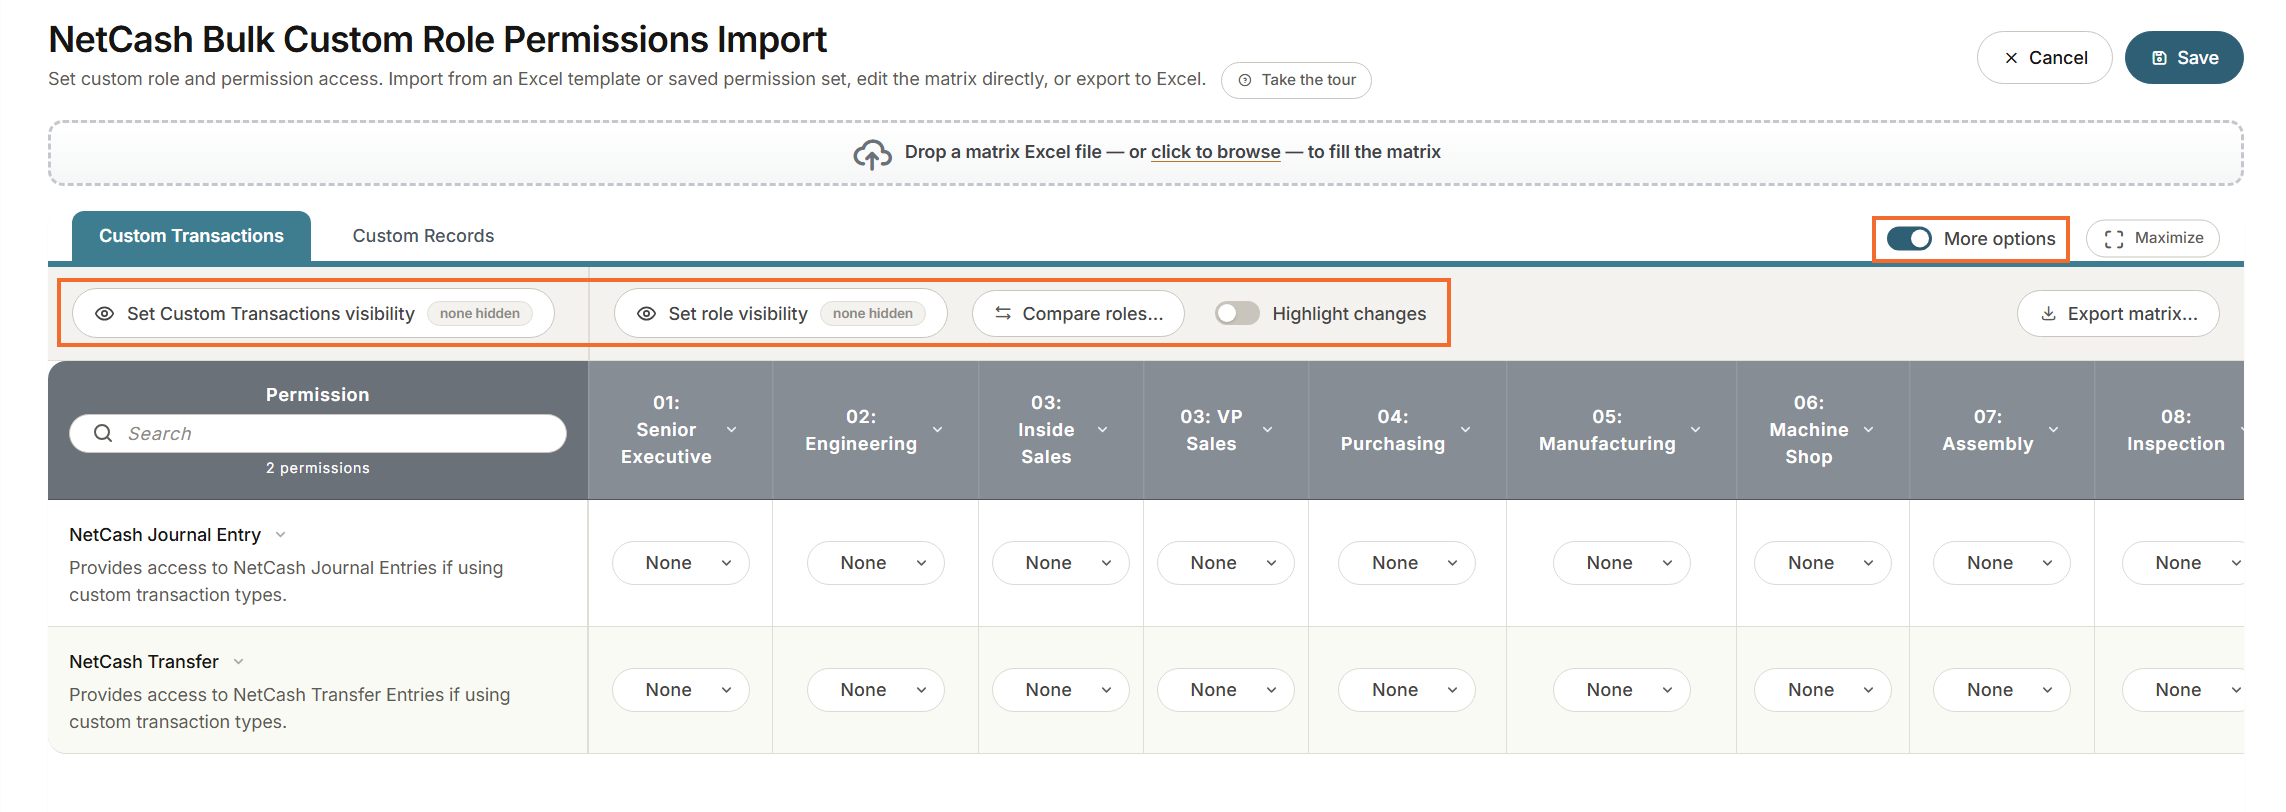Set NetCash Transfer level for Purchasing
The width and height of the screenshot is (2286, 812).
coord(1407,690)
